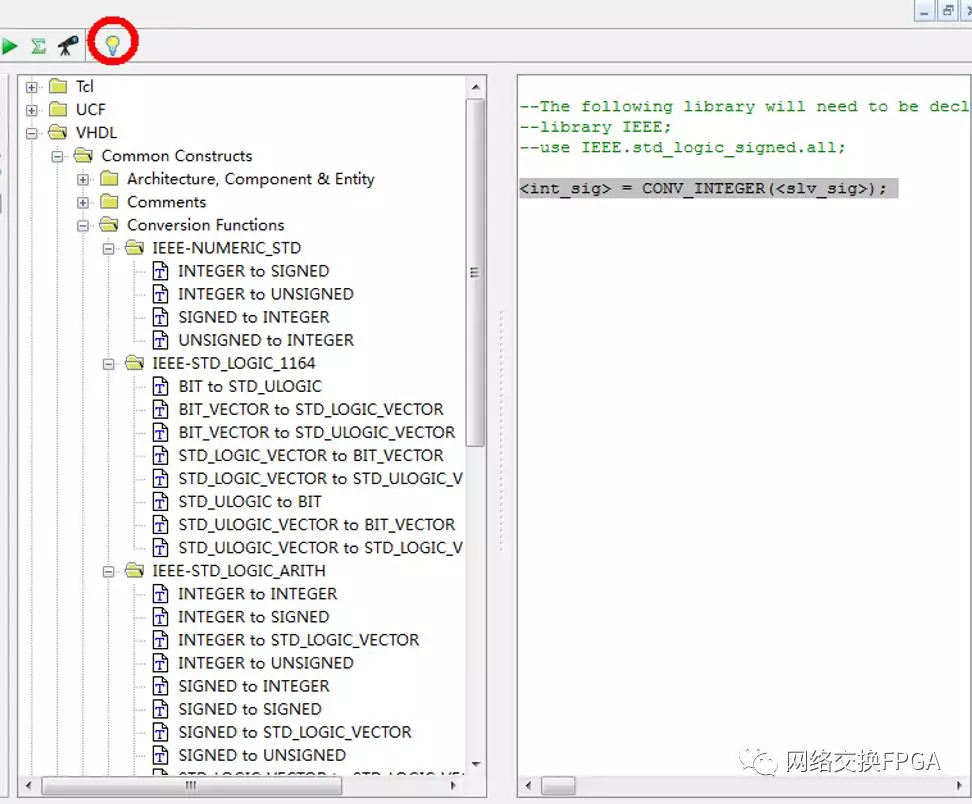Screen dimensions: 972x804
Task: Click the Sigma summary toolbar icon
Action: point(38,45)
